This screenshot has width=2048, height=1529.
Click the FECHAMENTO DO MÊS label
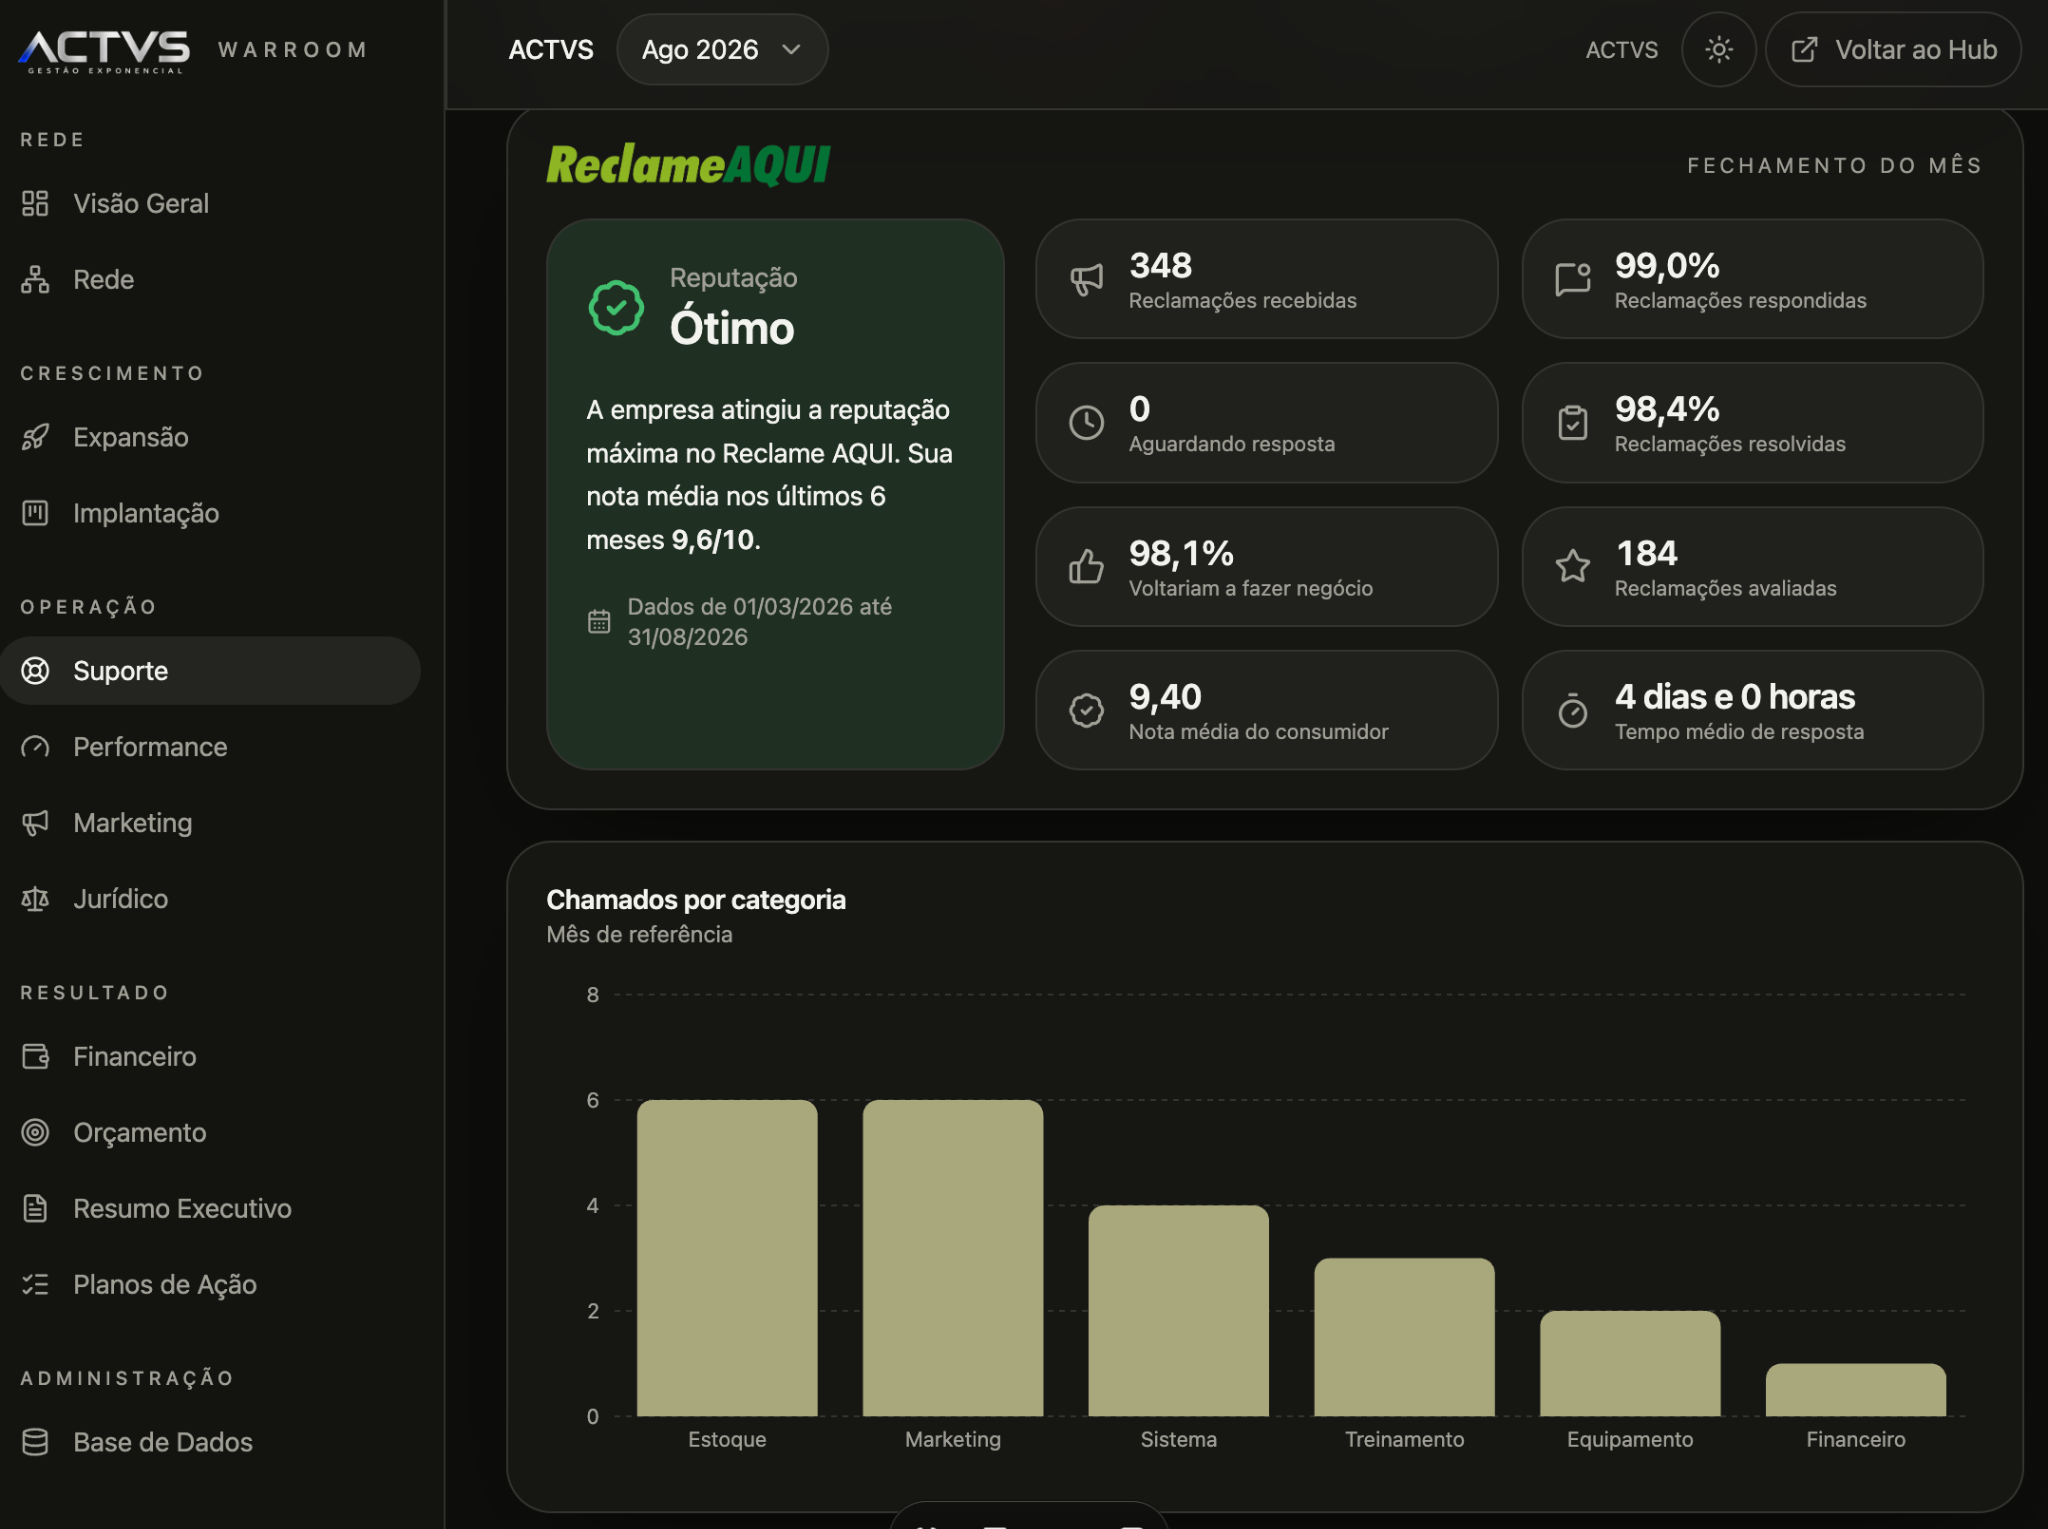pyautogui.click(x=1835, y=166)
